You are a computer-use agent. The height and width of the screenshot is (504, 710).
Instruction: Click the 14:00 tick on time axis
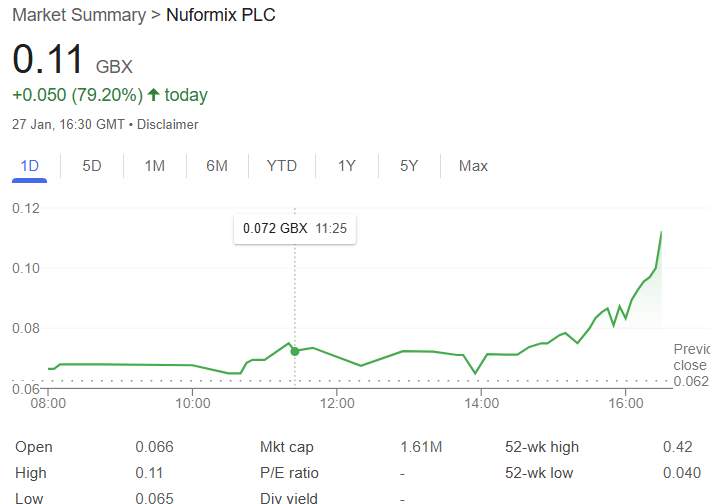click(x=481, y=392)
